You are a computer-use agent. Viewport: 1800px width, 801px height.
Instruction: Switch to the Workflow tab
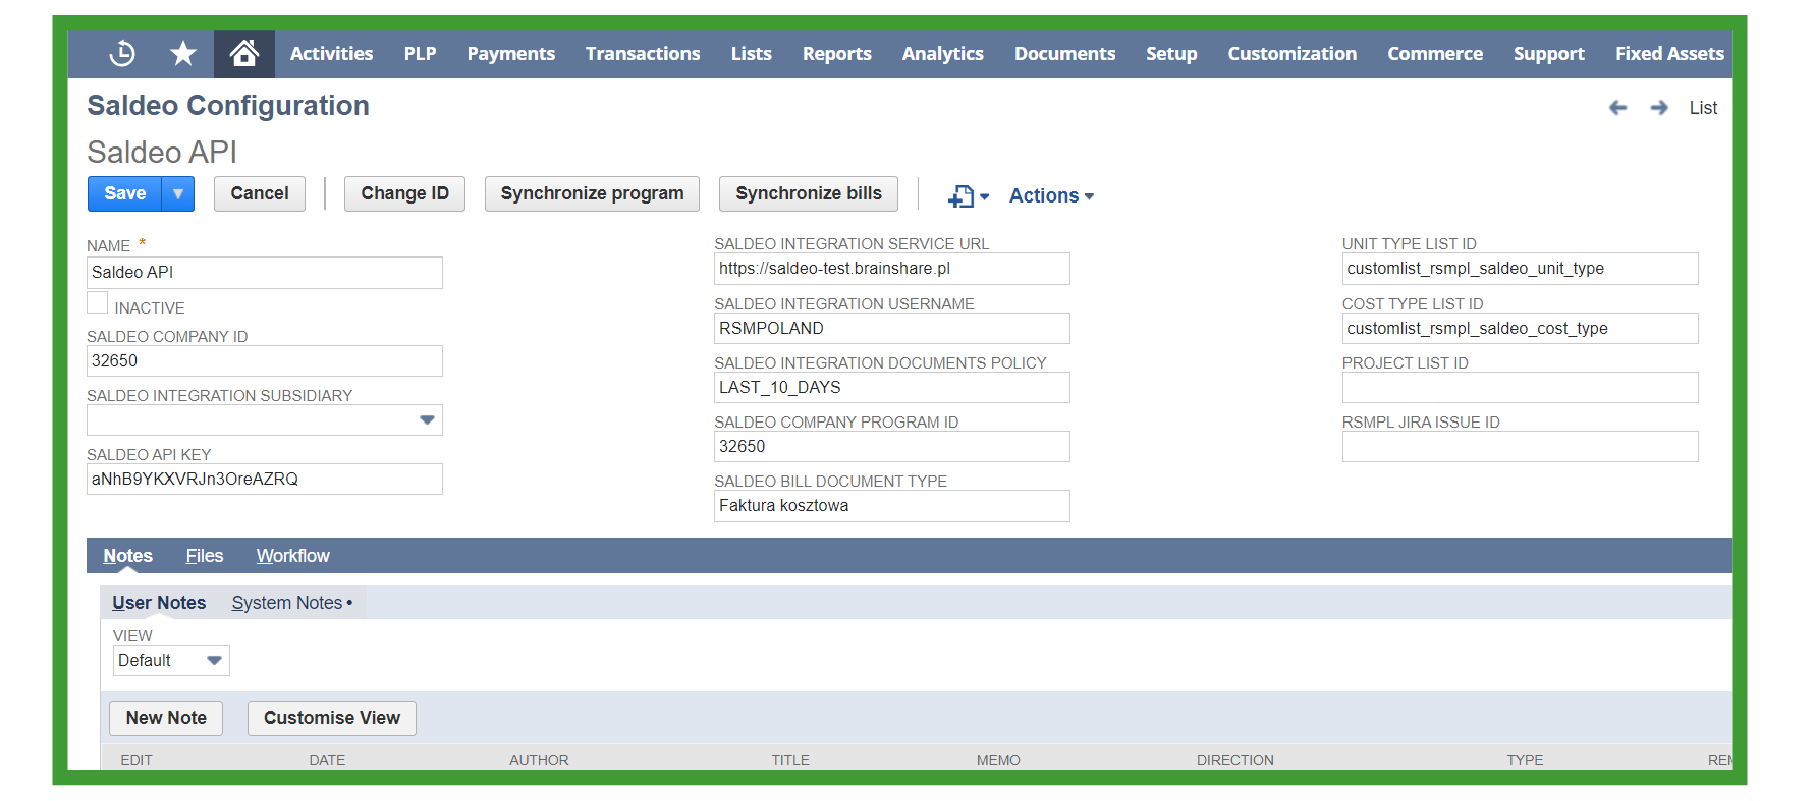293,556
